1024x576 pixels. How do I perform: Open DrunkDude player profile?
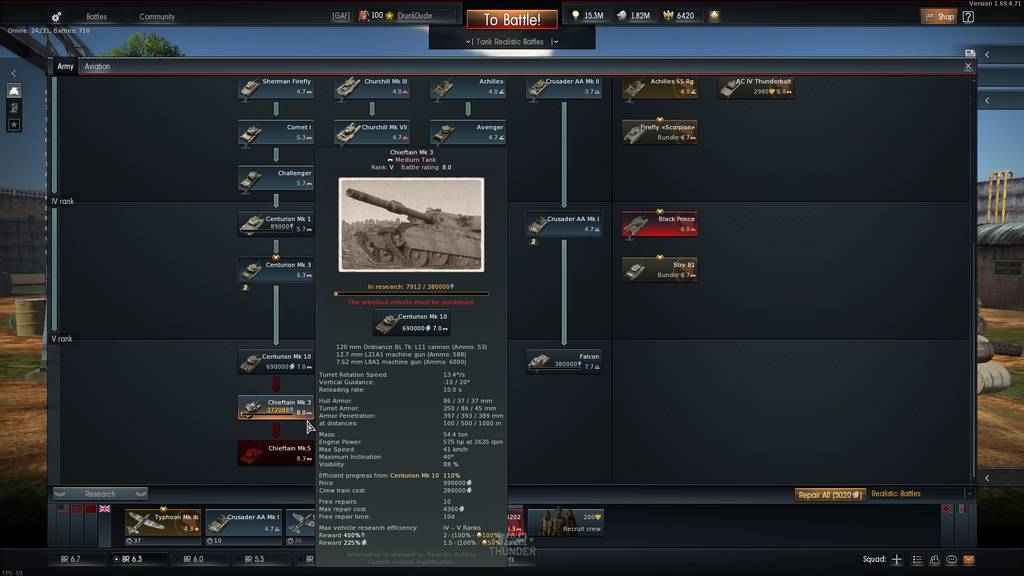(x=415, y=16)
